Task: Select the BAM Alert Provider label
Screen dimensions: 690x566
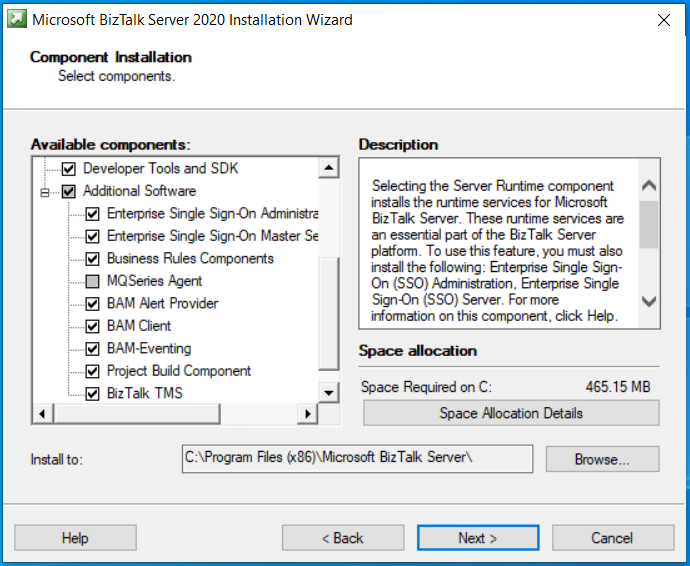Action: 162,303
